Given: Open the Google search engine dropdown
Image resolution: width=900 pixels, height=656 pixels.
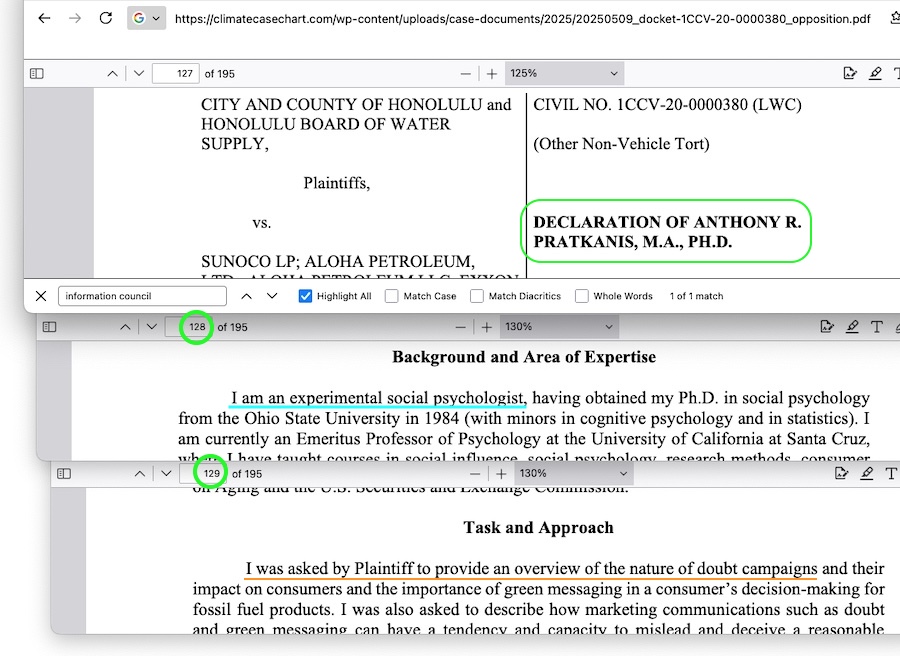Looking at the screenshot, I should pyautogui.click(x=146, y=19).
